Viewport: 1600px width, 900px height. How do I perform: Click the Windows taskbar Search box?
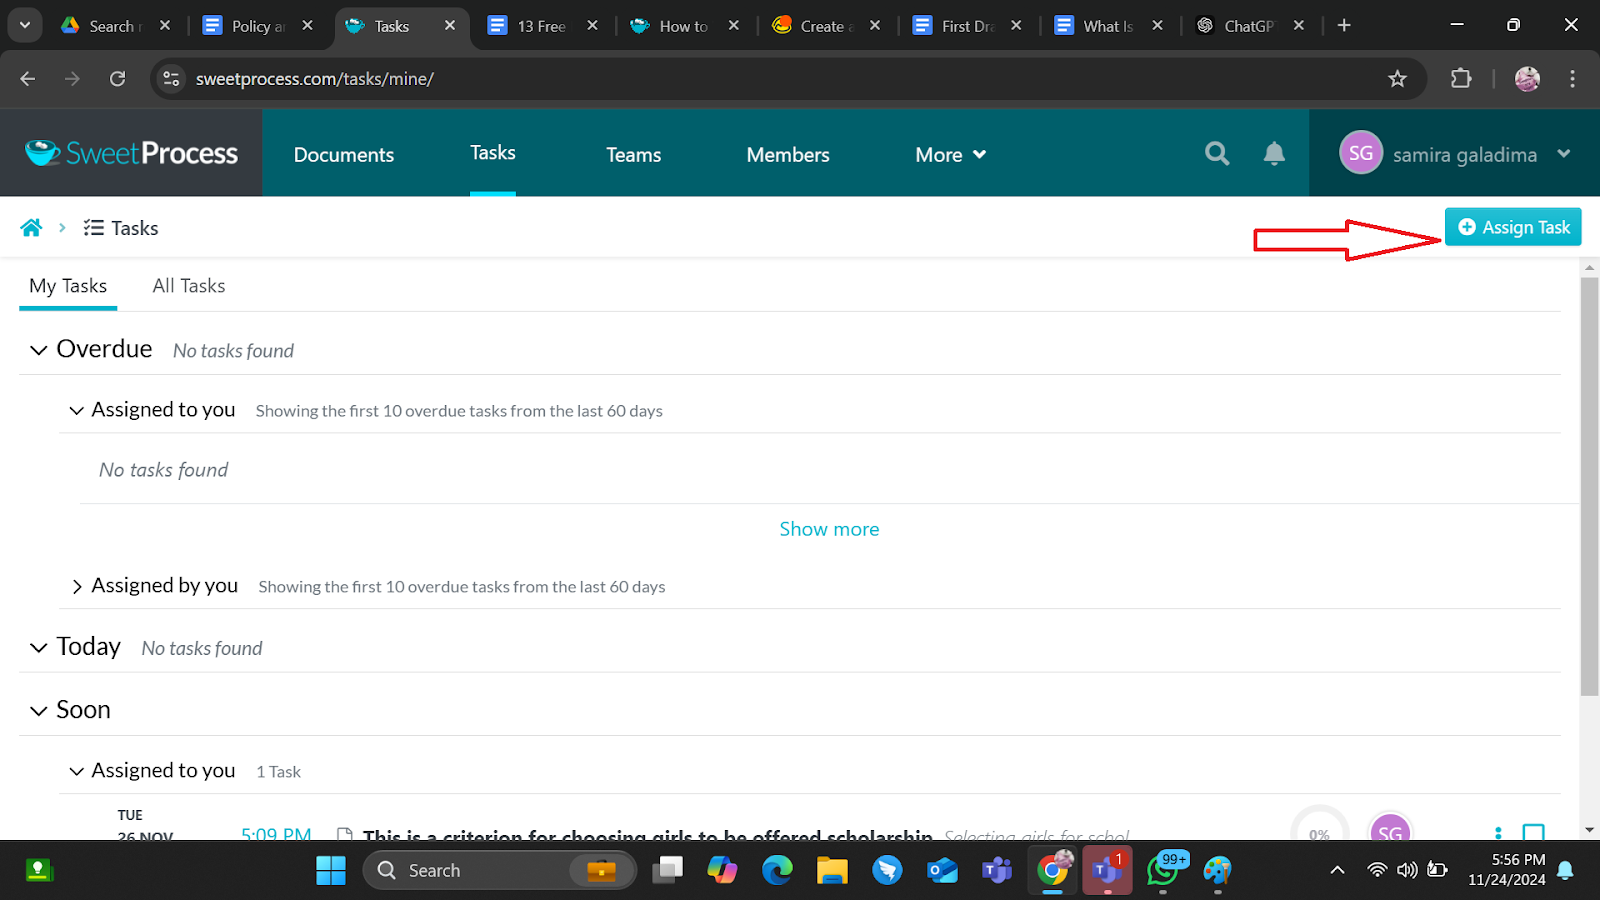click(499, 870)
